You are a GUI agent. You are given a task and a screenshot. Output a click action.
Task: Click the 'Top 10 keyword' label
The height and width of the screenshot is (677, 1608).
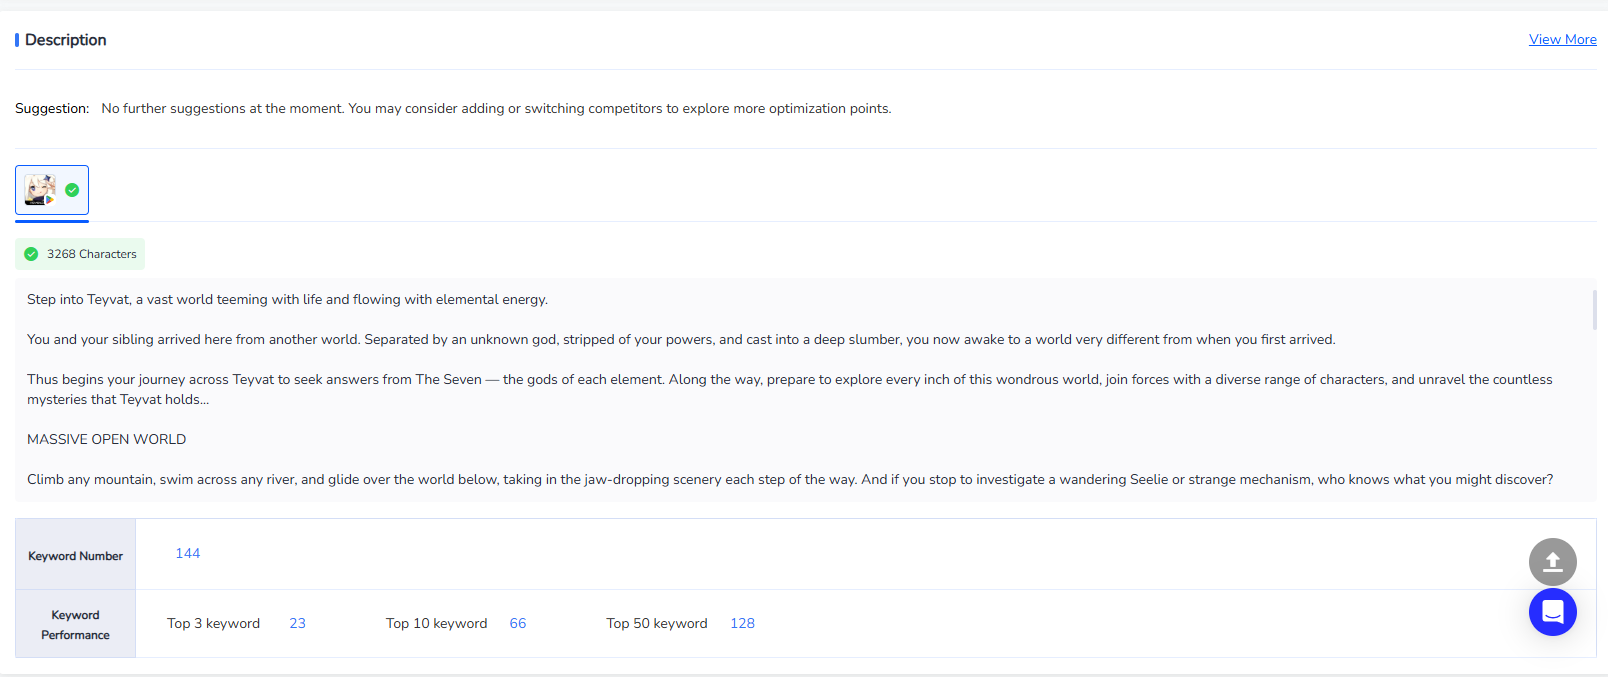[x=437, y=624]
